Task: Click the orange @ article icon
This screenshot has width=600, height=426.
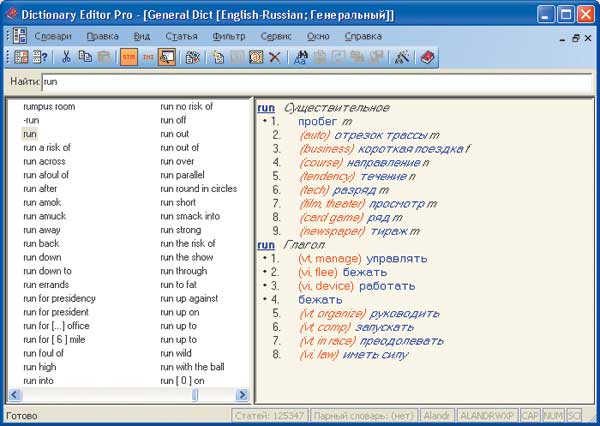Action: [256, 57]
